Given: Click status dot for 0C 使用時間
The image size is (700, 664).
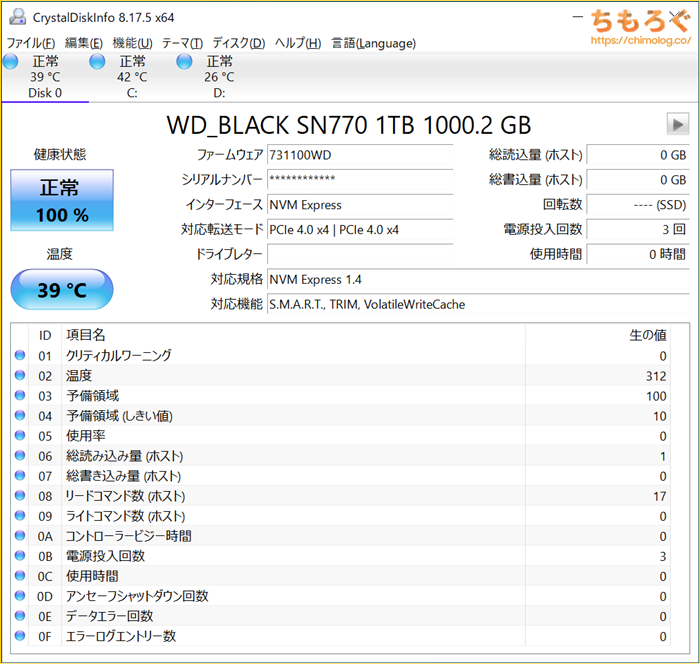Looking at the screenshot, I should [x=20, y=575].
